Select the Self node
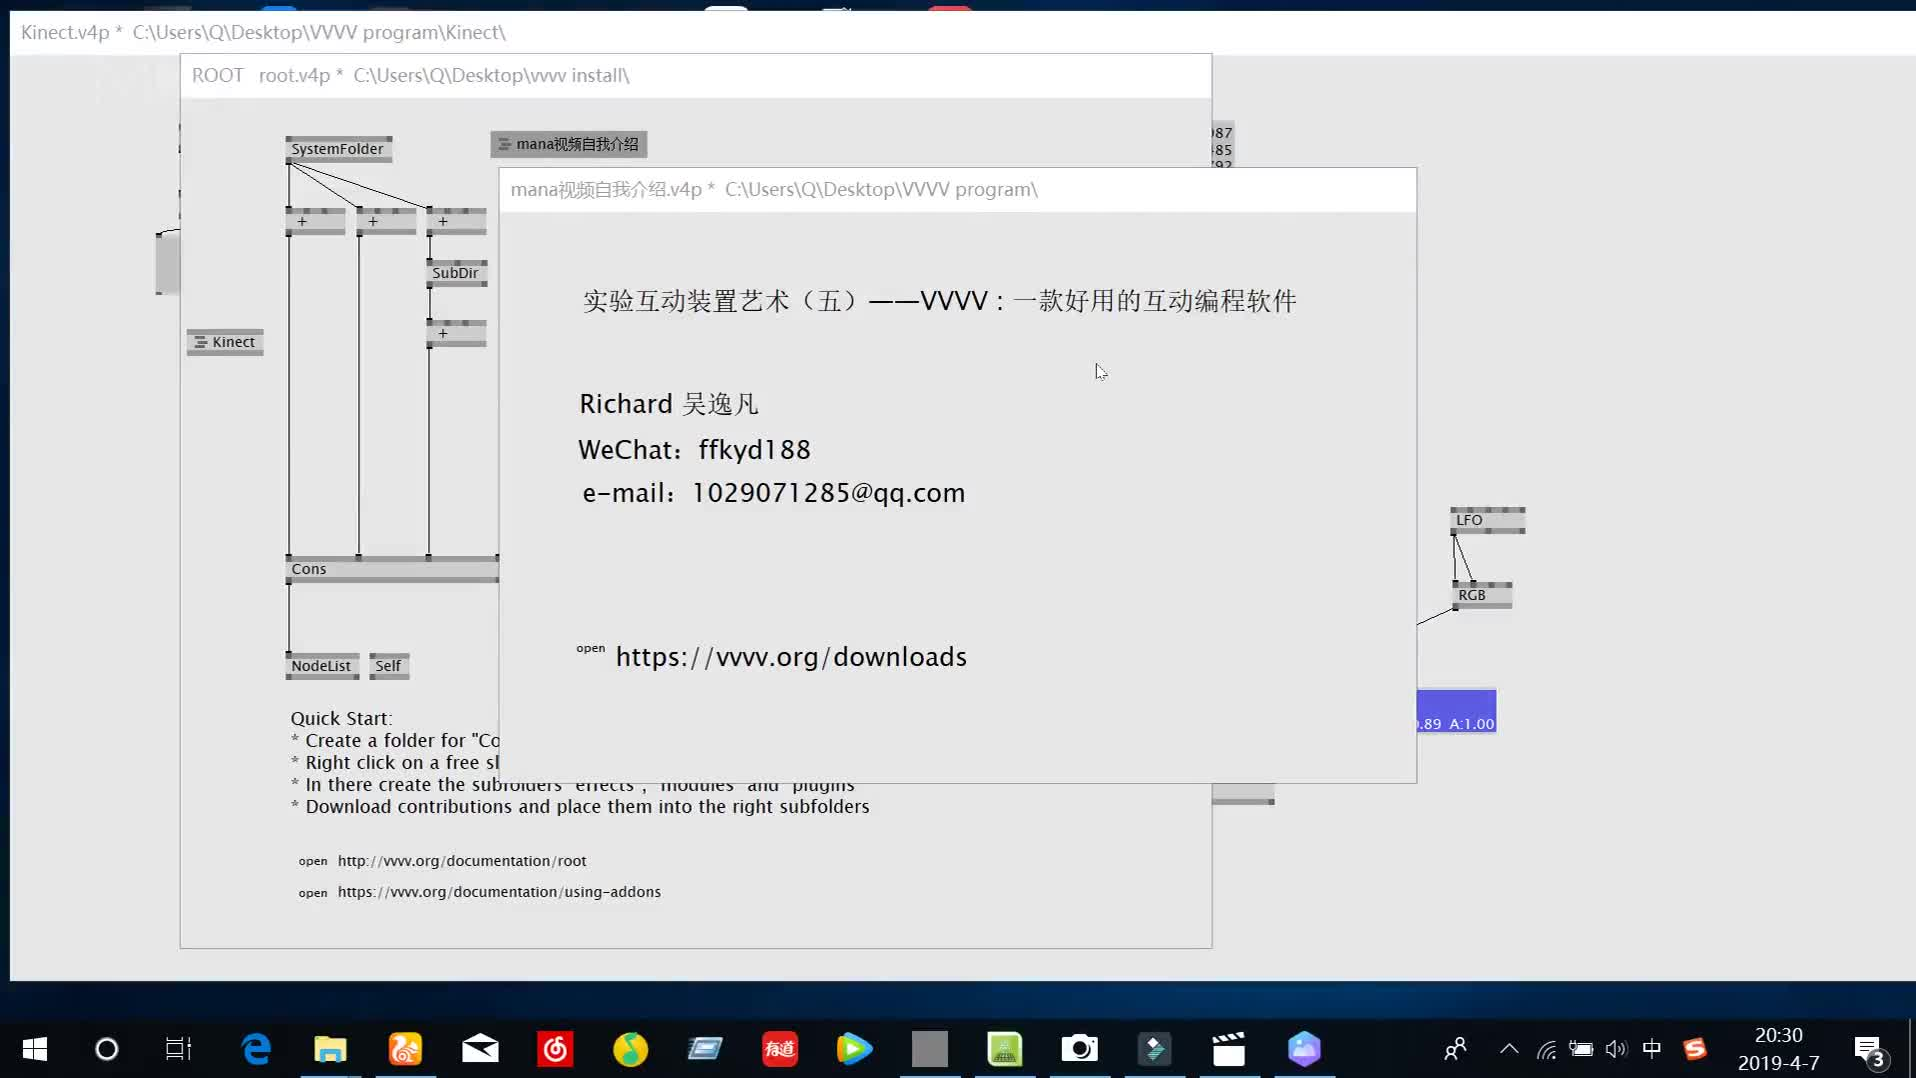 pyautogui.click(x=389, y=666)
